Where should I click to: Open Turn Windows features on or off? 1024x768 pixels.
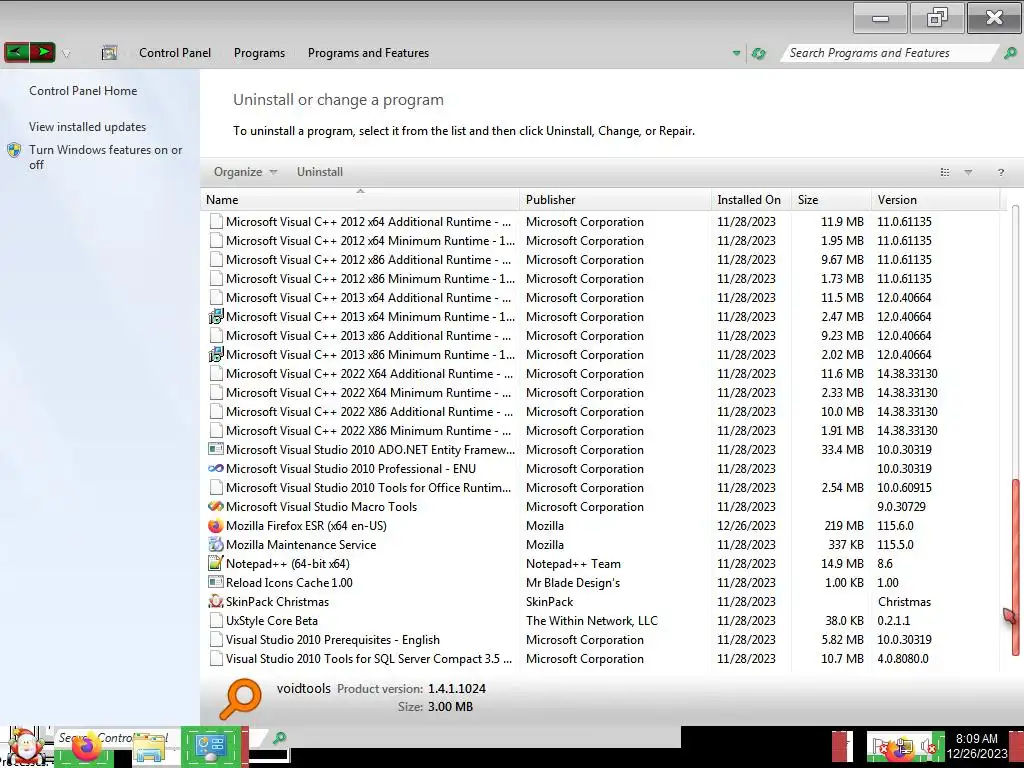[105, 157]
